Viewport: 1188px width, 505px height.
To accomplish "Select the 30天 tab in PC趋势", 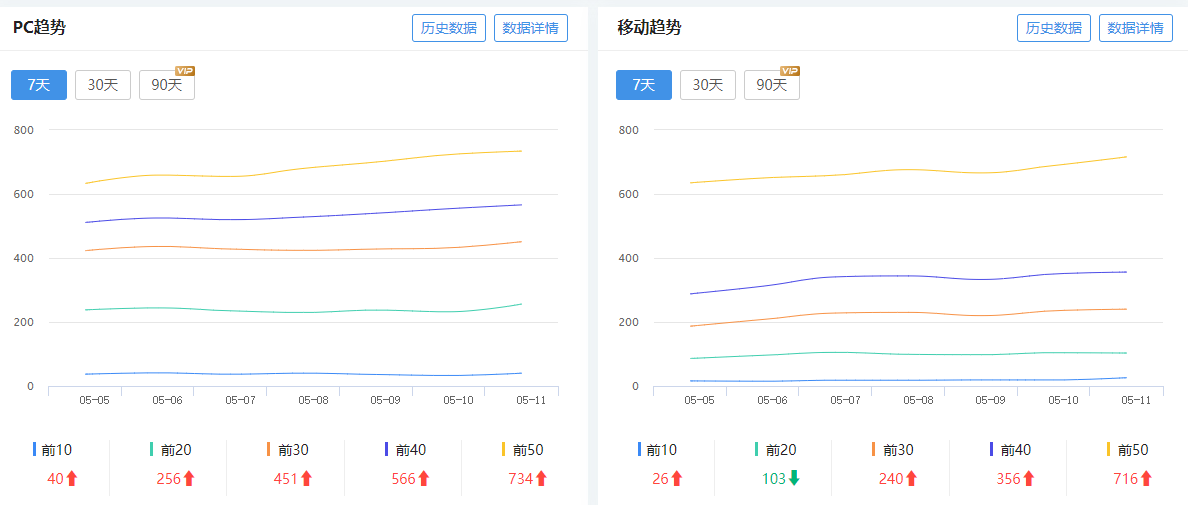I will point(103,85).
